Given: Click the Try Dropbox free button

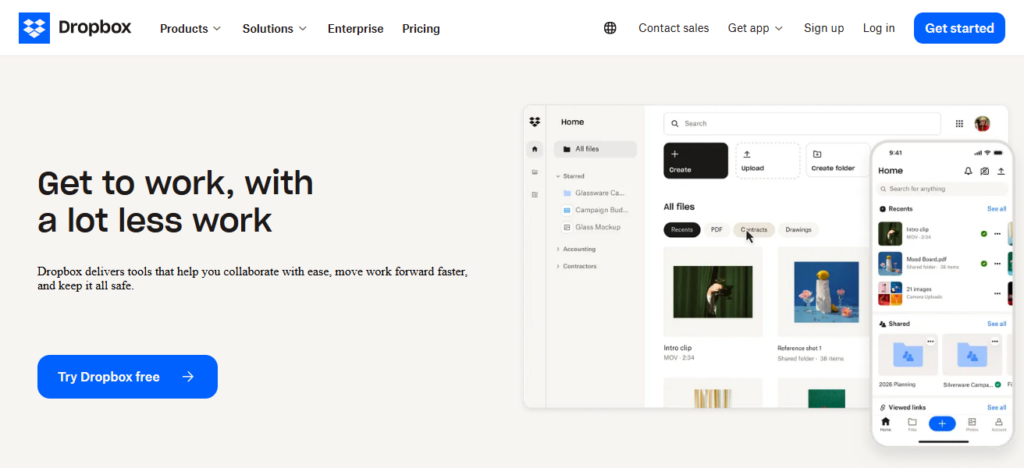Looking at the screenshot, I should [127, 377].
